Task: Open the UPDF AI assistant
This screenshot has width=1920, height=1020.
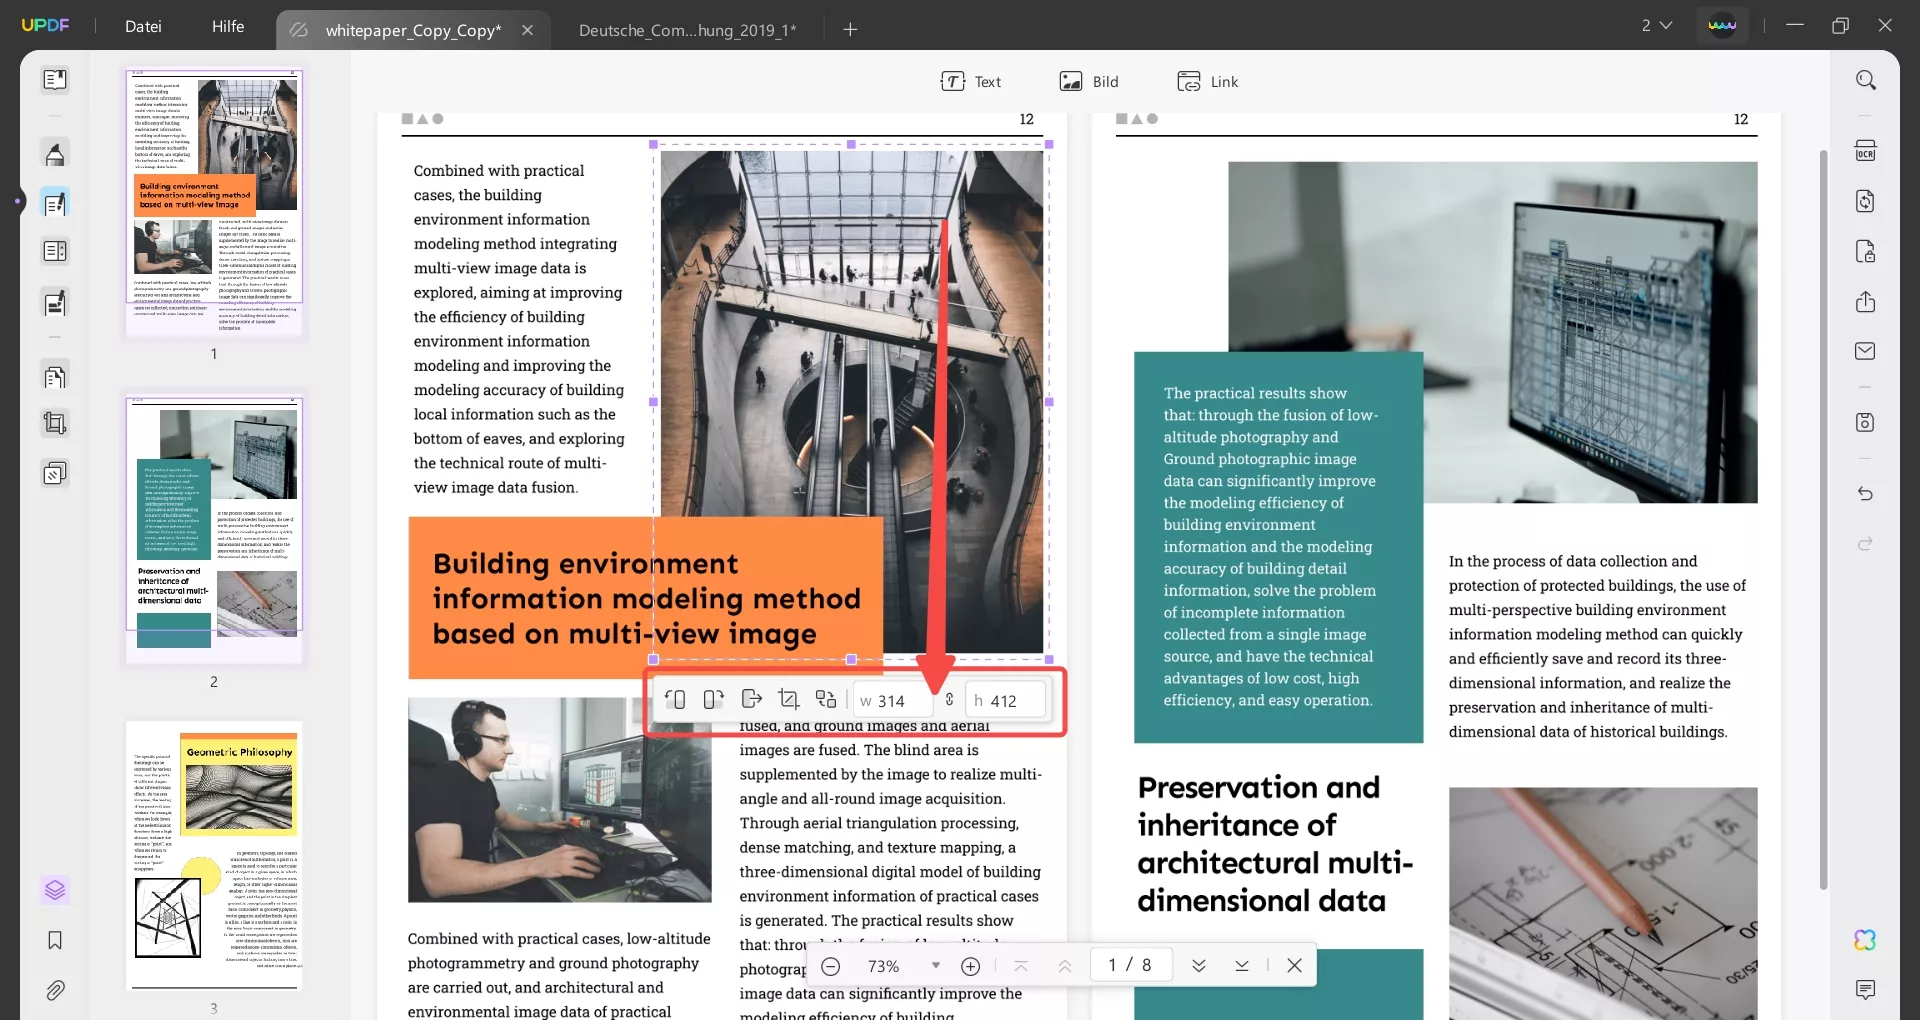Action: (x=1866, y=940)
